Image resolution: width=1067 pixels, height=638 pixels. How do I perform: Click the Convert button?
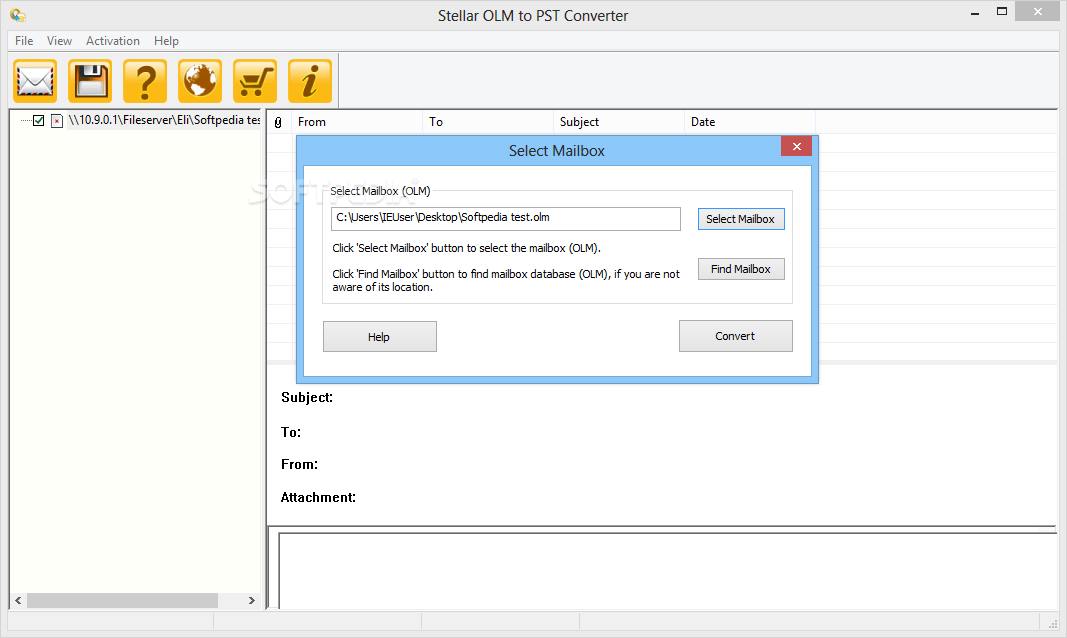(x=736, y=336)
